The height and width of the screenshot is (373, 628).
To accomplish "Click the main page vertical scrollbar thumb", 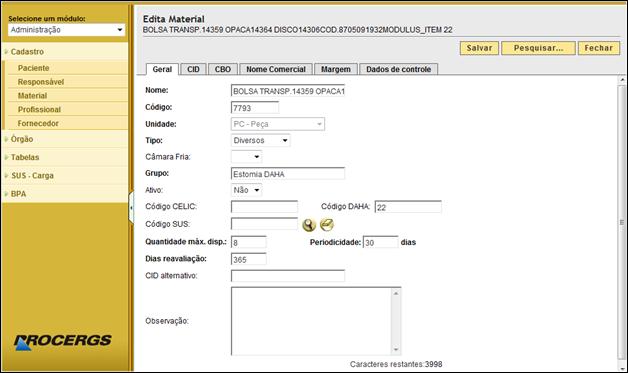I will point(622,222).
